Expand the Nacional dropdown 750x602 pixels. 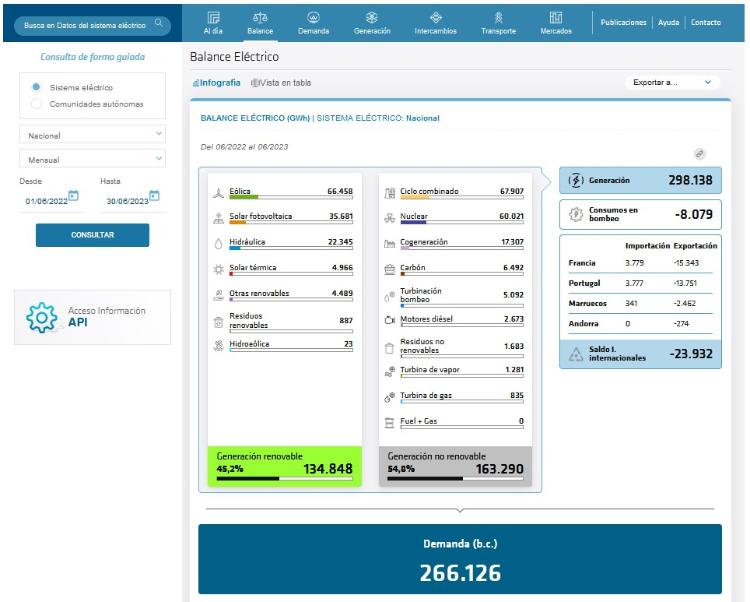pos(94,134)
